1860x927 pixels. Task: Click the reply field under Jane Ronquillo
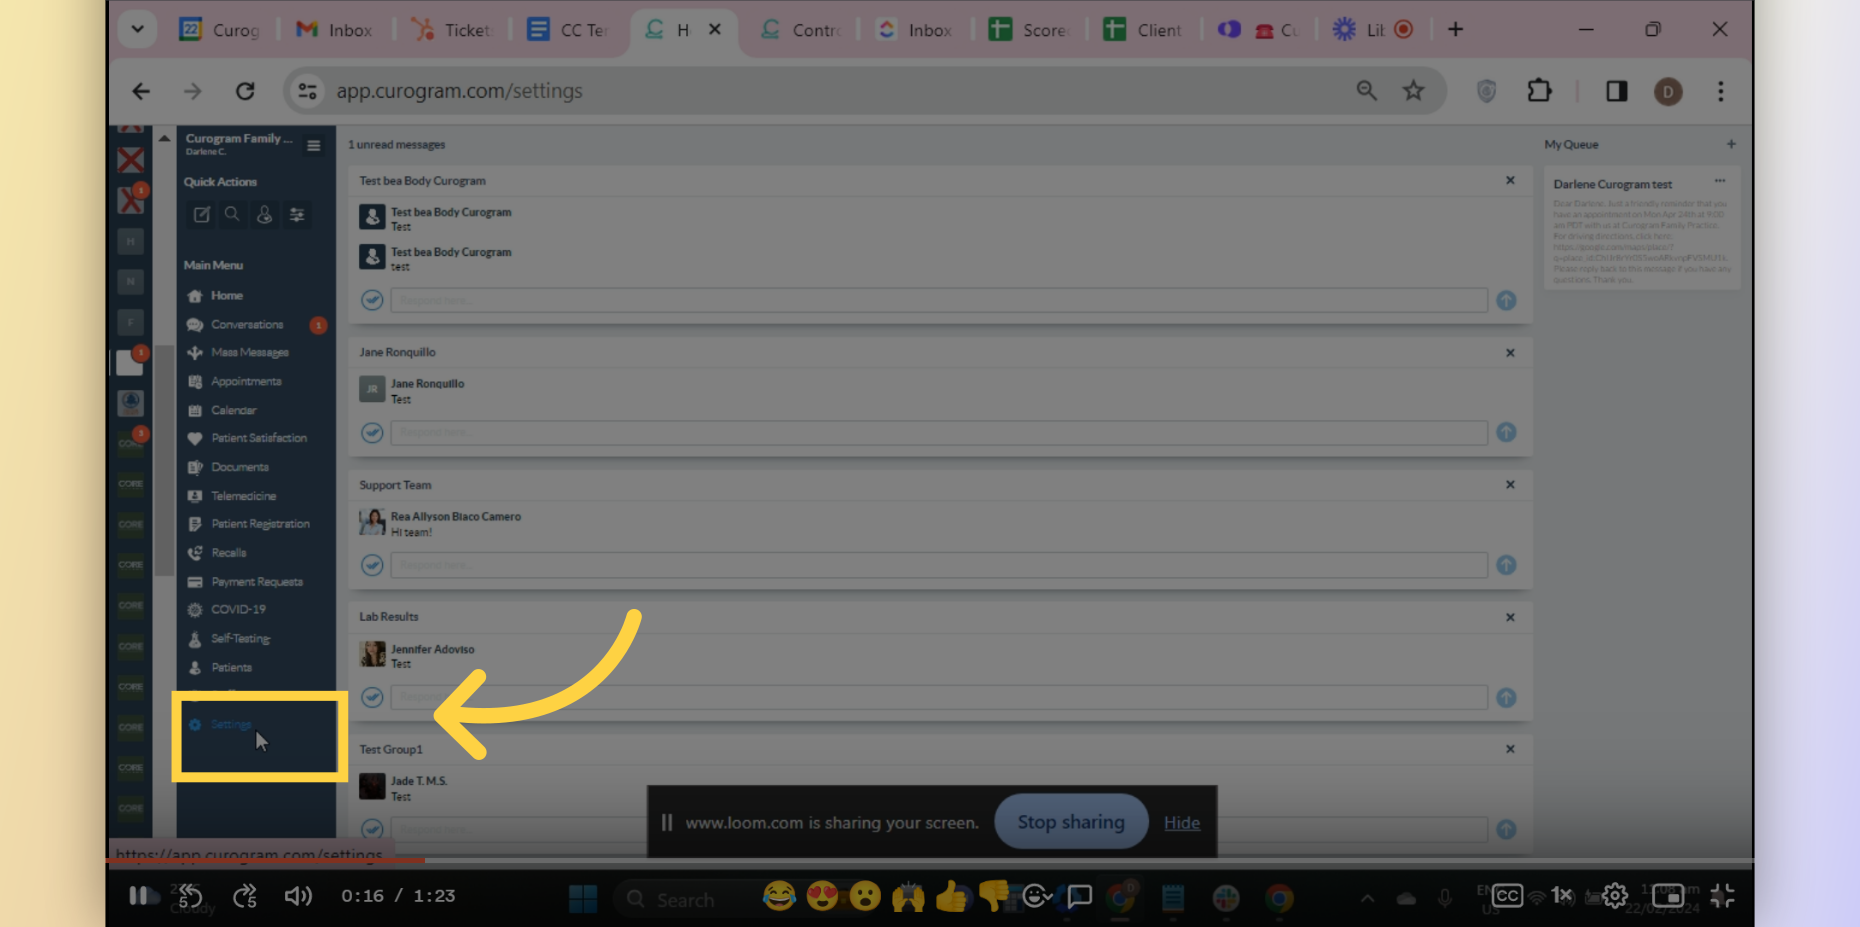[938, 433]
